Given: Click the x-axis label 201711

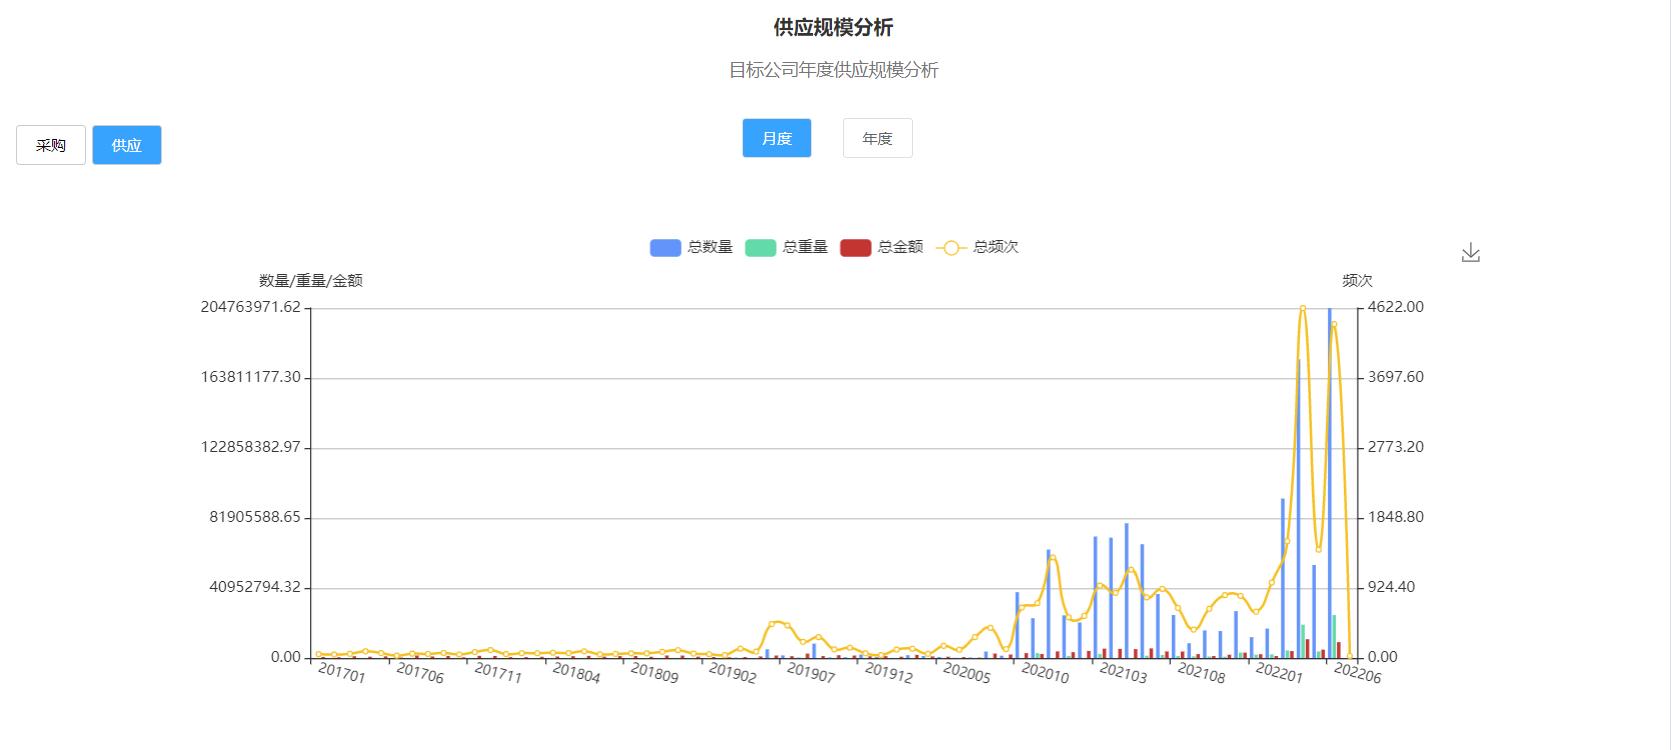Looking at the screenshot, I should (498, 673).
